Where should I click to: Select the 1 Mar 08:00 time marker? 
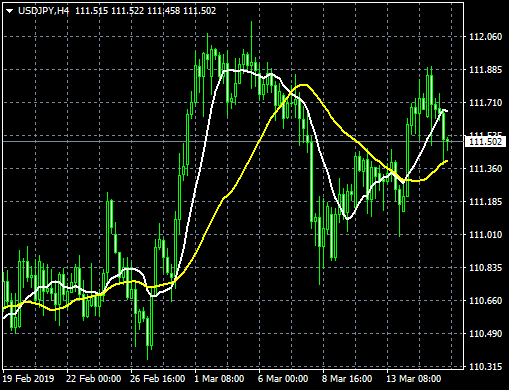pyautogui.click(x=219, y=379)
